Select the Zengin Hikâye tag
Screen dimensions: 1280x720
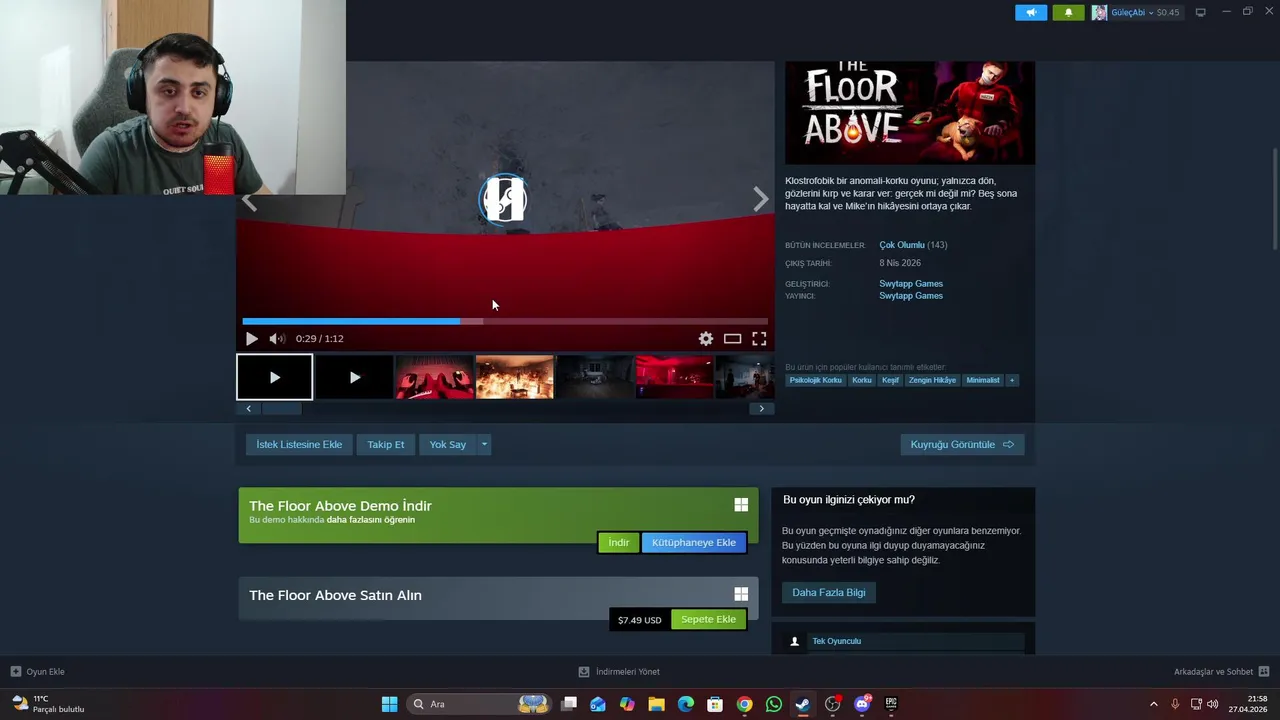coord(932,380)
